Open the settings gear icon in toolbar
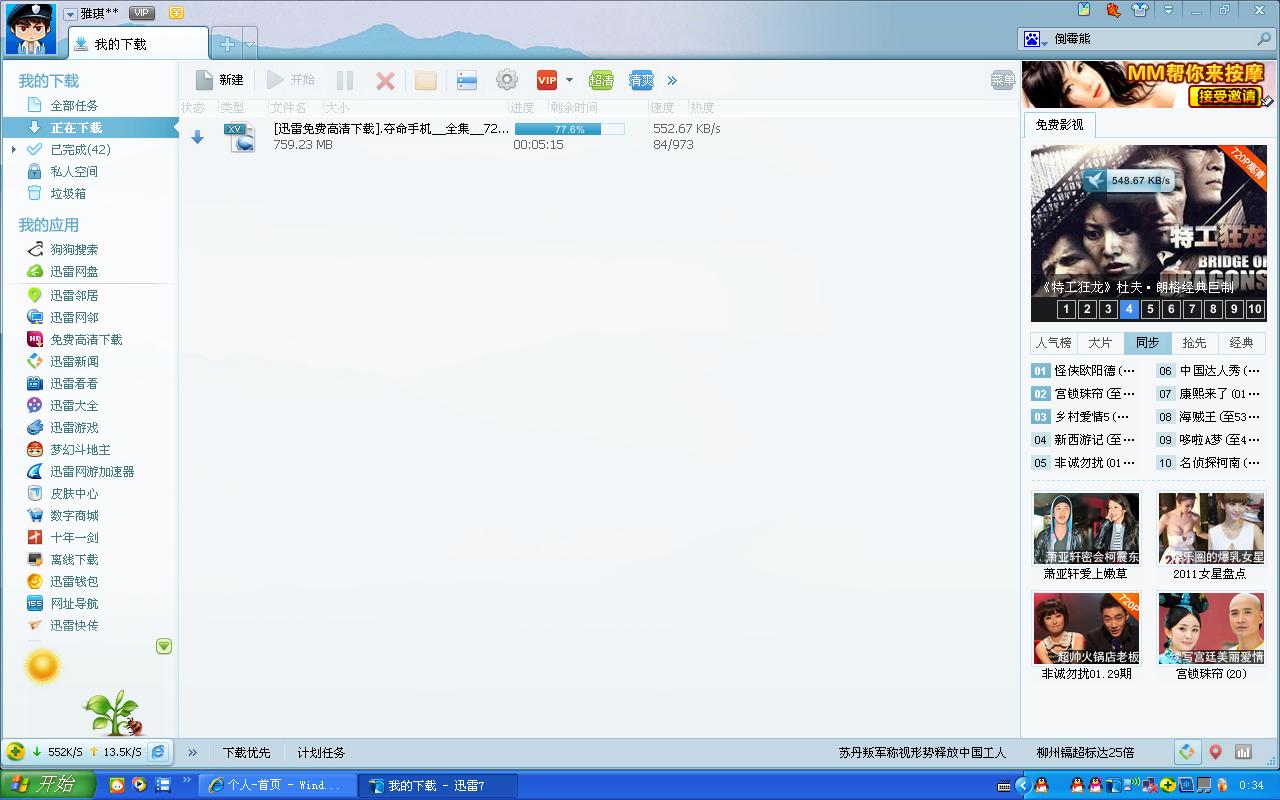Image resolution: width=1280 pixels, height=800 pixels. click(507, 80)
